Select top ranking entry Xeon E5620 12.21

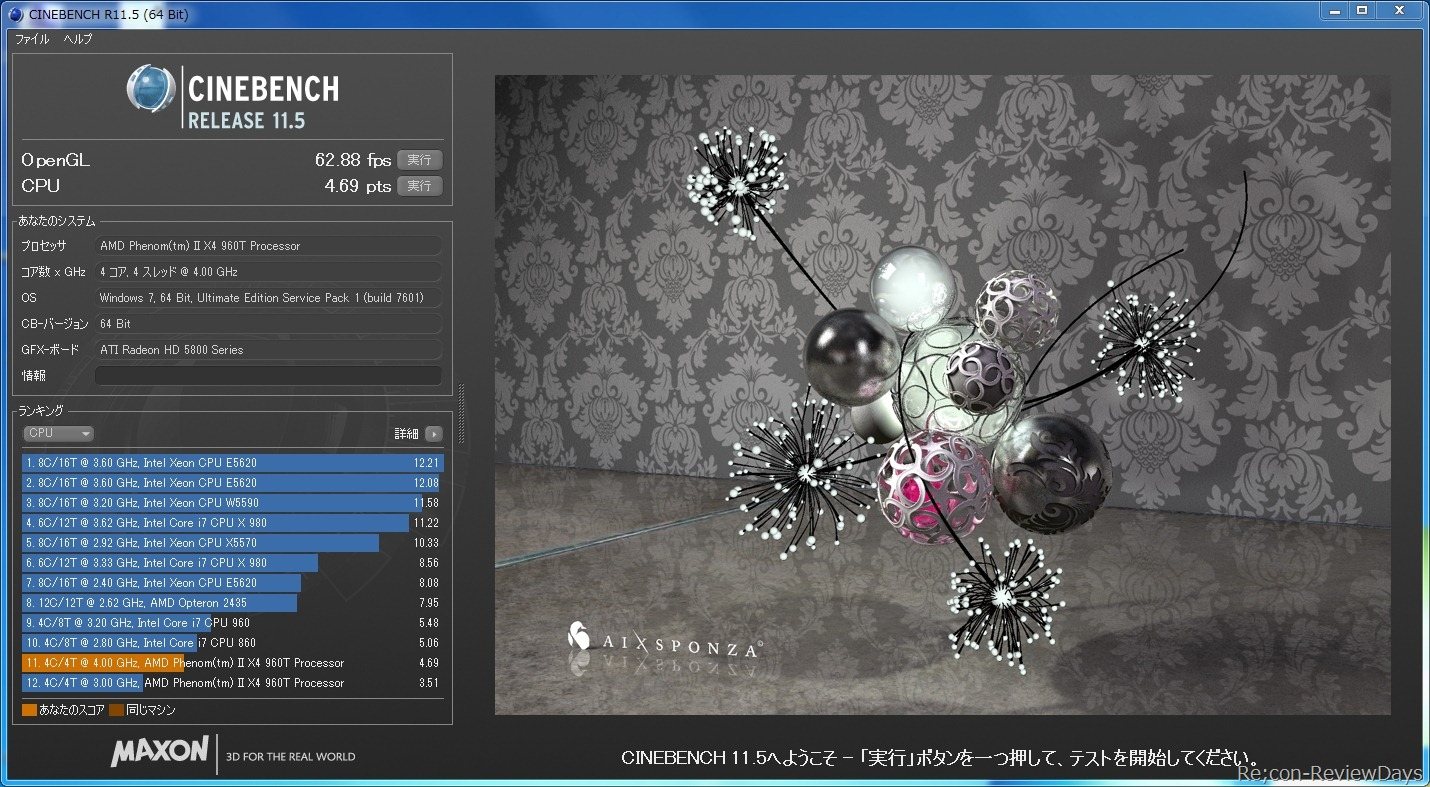pos(232,463)
